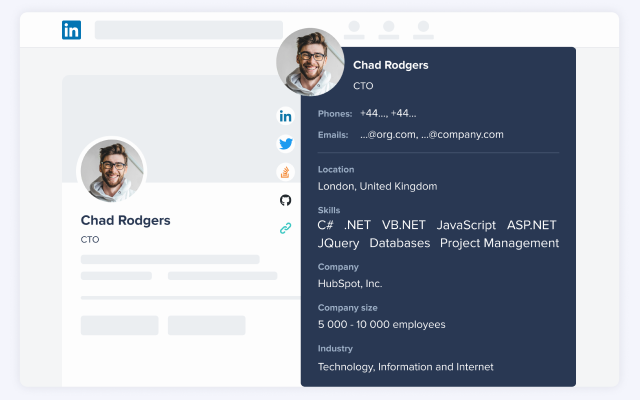This screenshot has width=640, height=400.
Task: Click the HubSpot, Inc. company name
Action: [x=350, y=283]
